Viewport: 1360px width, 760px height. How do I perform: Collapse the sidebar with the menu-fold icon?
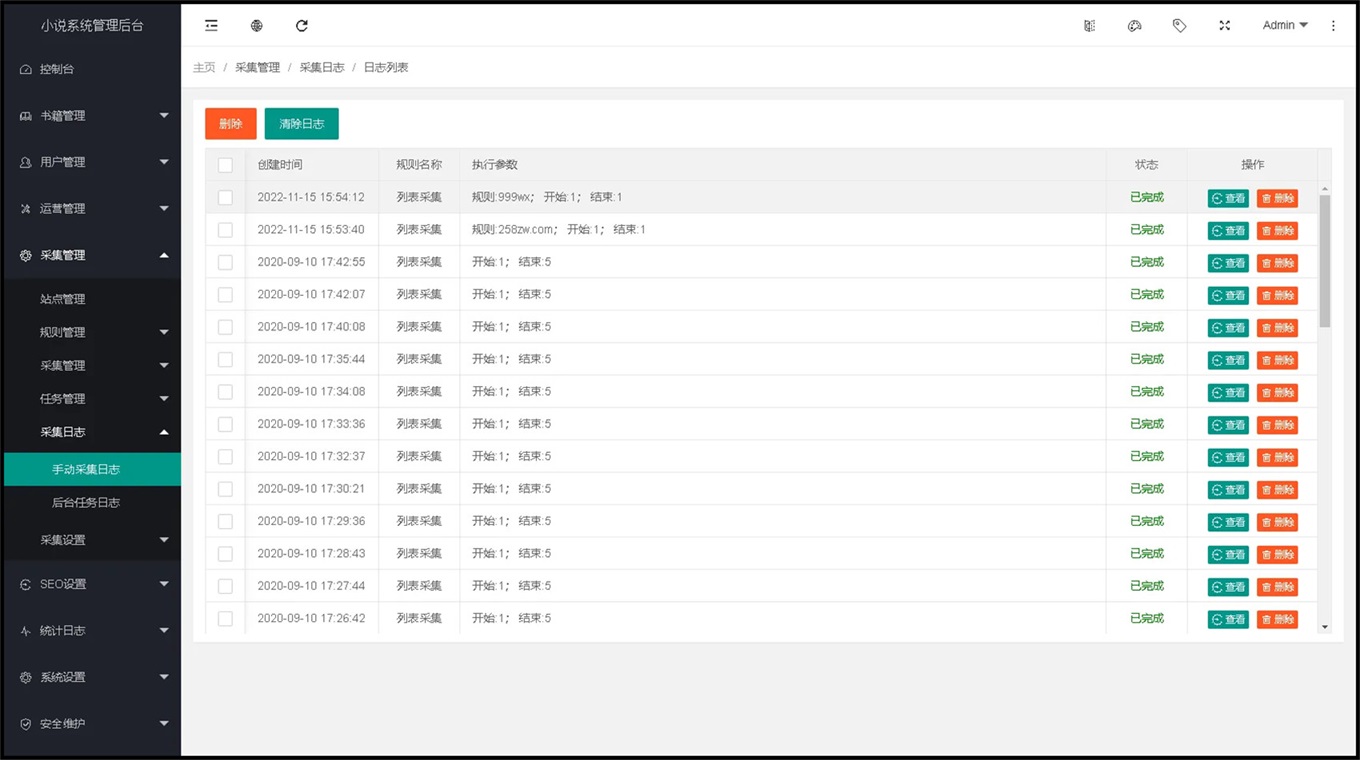[211, 26]
